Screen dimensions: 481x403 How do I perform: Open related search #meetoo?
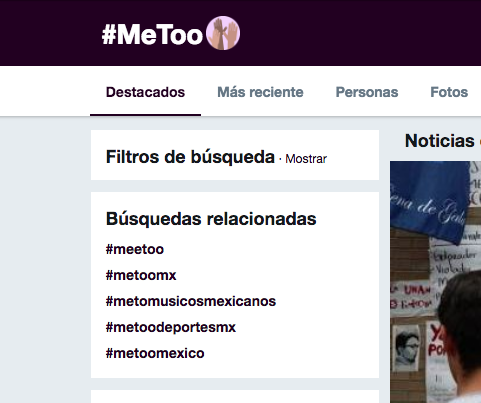[x=135, y=249]
